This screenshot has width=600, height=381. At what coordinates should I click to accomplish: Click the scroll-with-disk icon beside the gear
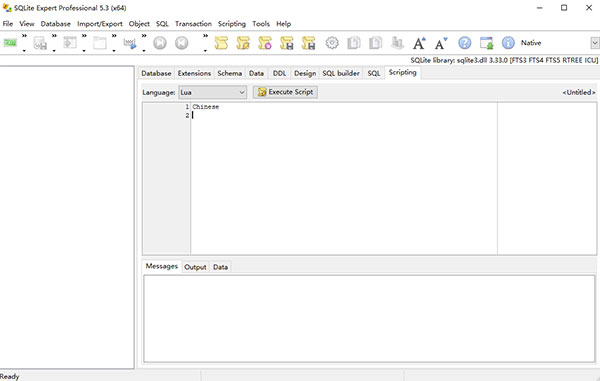(308, 43)
